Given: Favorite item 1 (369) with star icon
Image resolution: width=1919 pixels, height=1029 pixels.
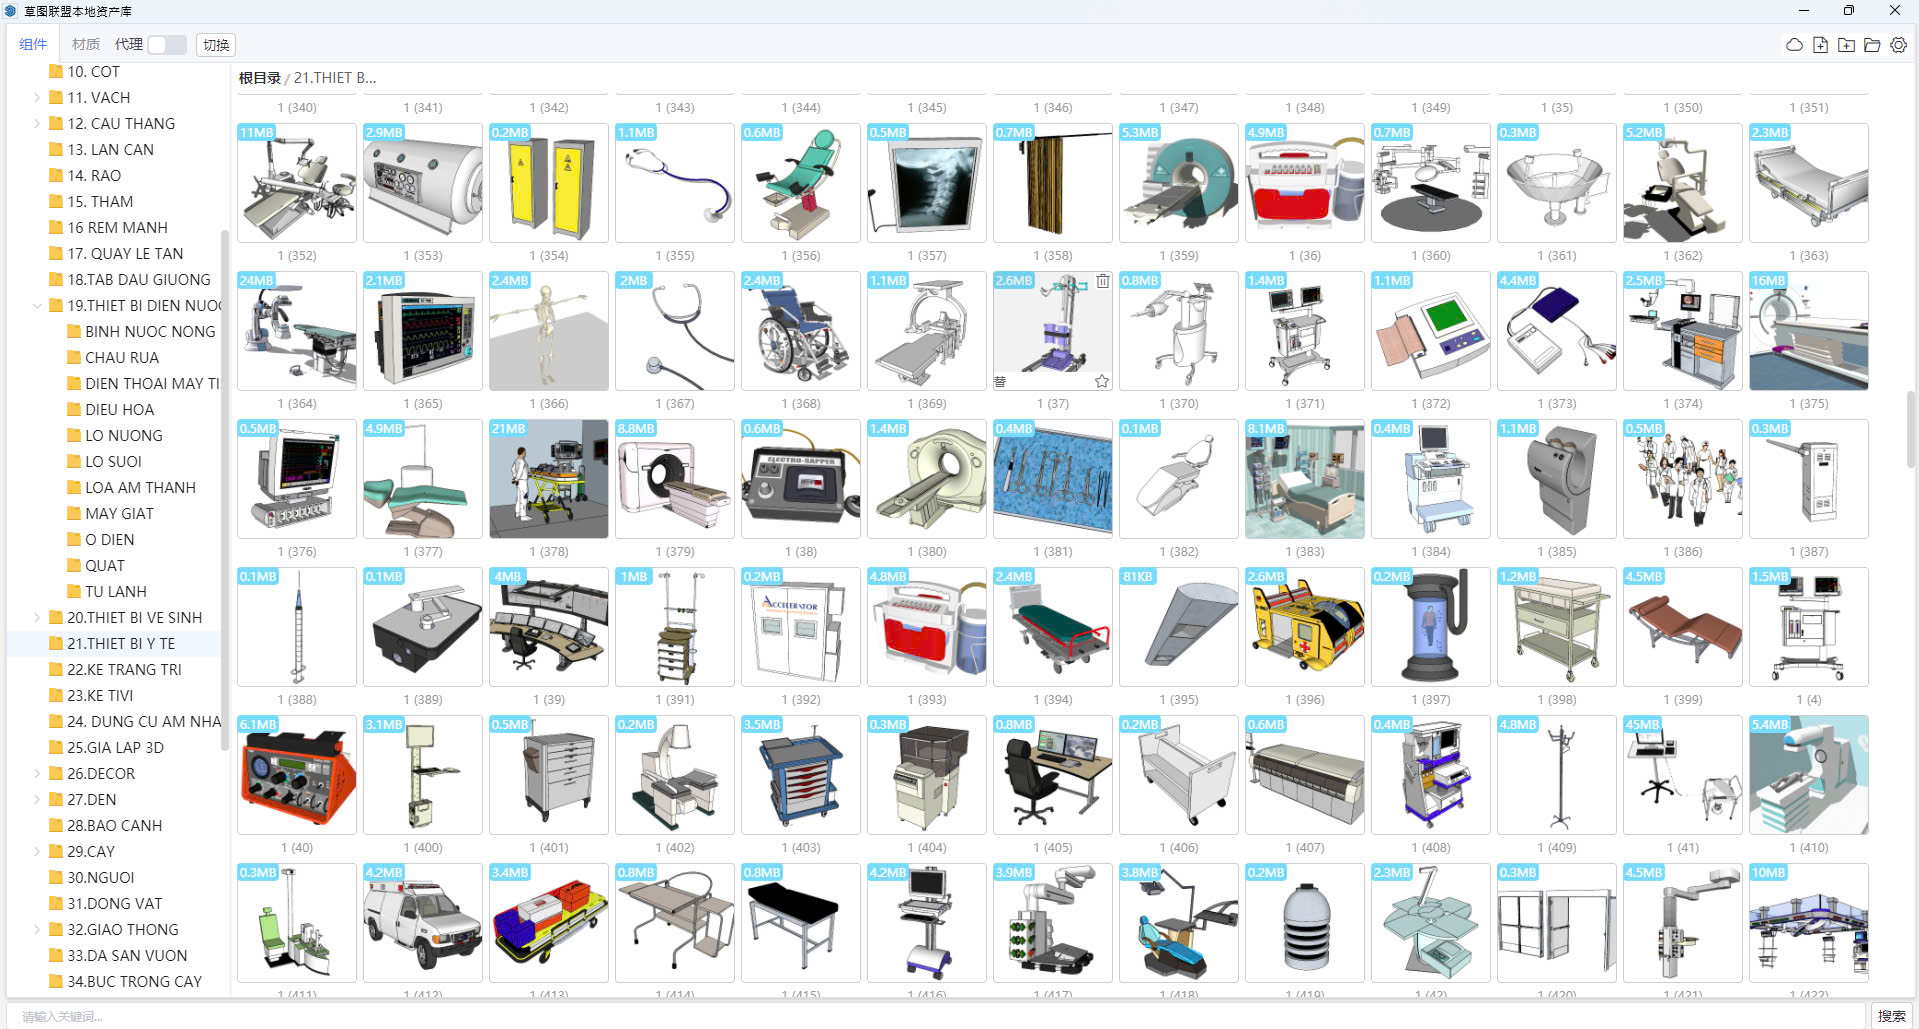Looking at the screenshot, I should 1102,381.
